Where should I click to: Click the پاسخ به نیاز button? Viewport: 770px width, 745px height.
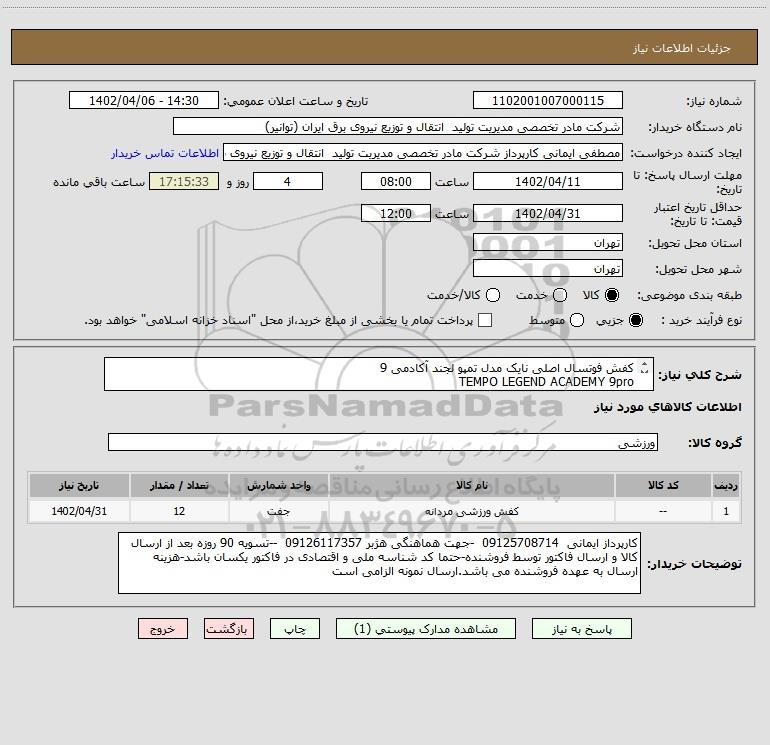[582, 629]
